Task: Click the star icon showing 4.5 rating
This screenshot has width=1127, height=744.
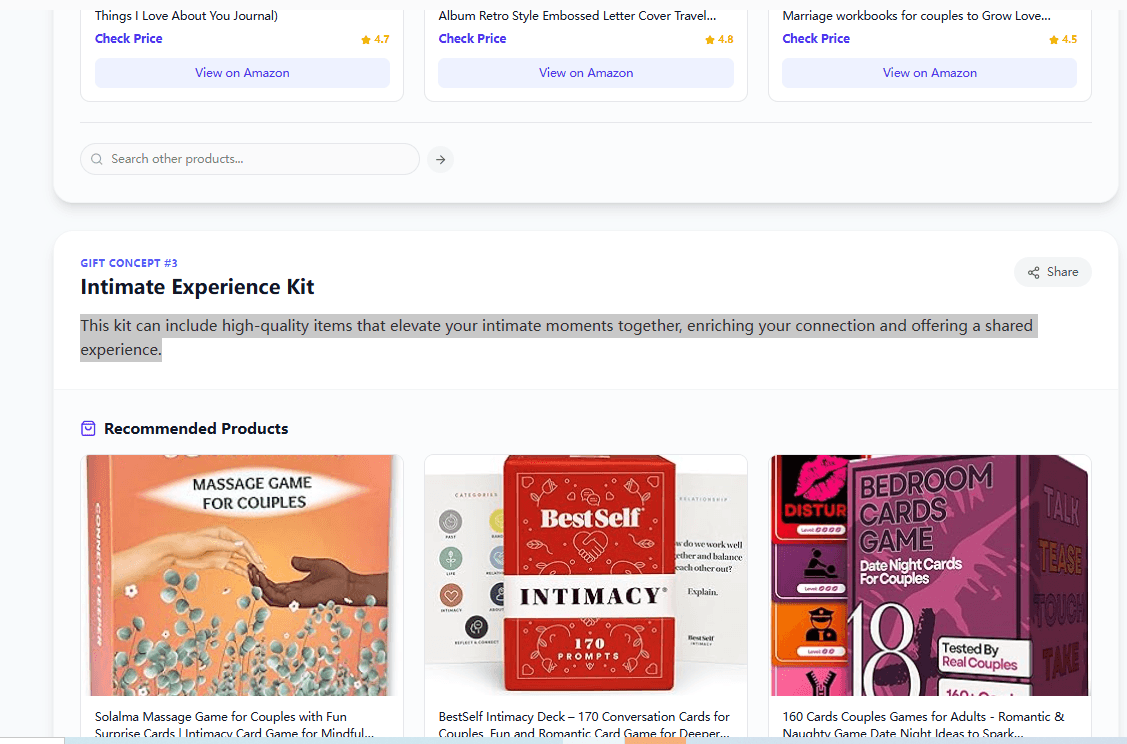Action: pyautogui.click(x=1054, y=39)
